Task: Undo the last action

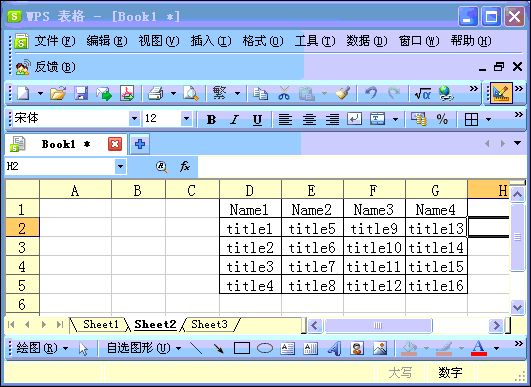Action: pos(371,92)
